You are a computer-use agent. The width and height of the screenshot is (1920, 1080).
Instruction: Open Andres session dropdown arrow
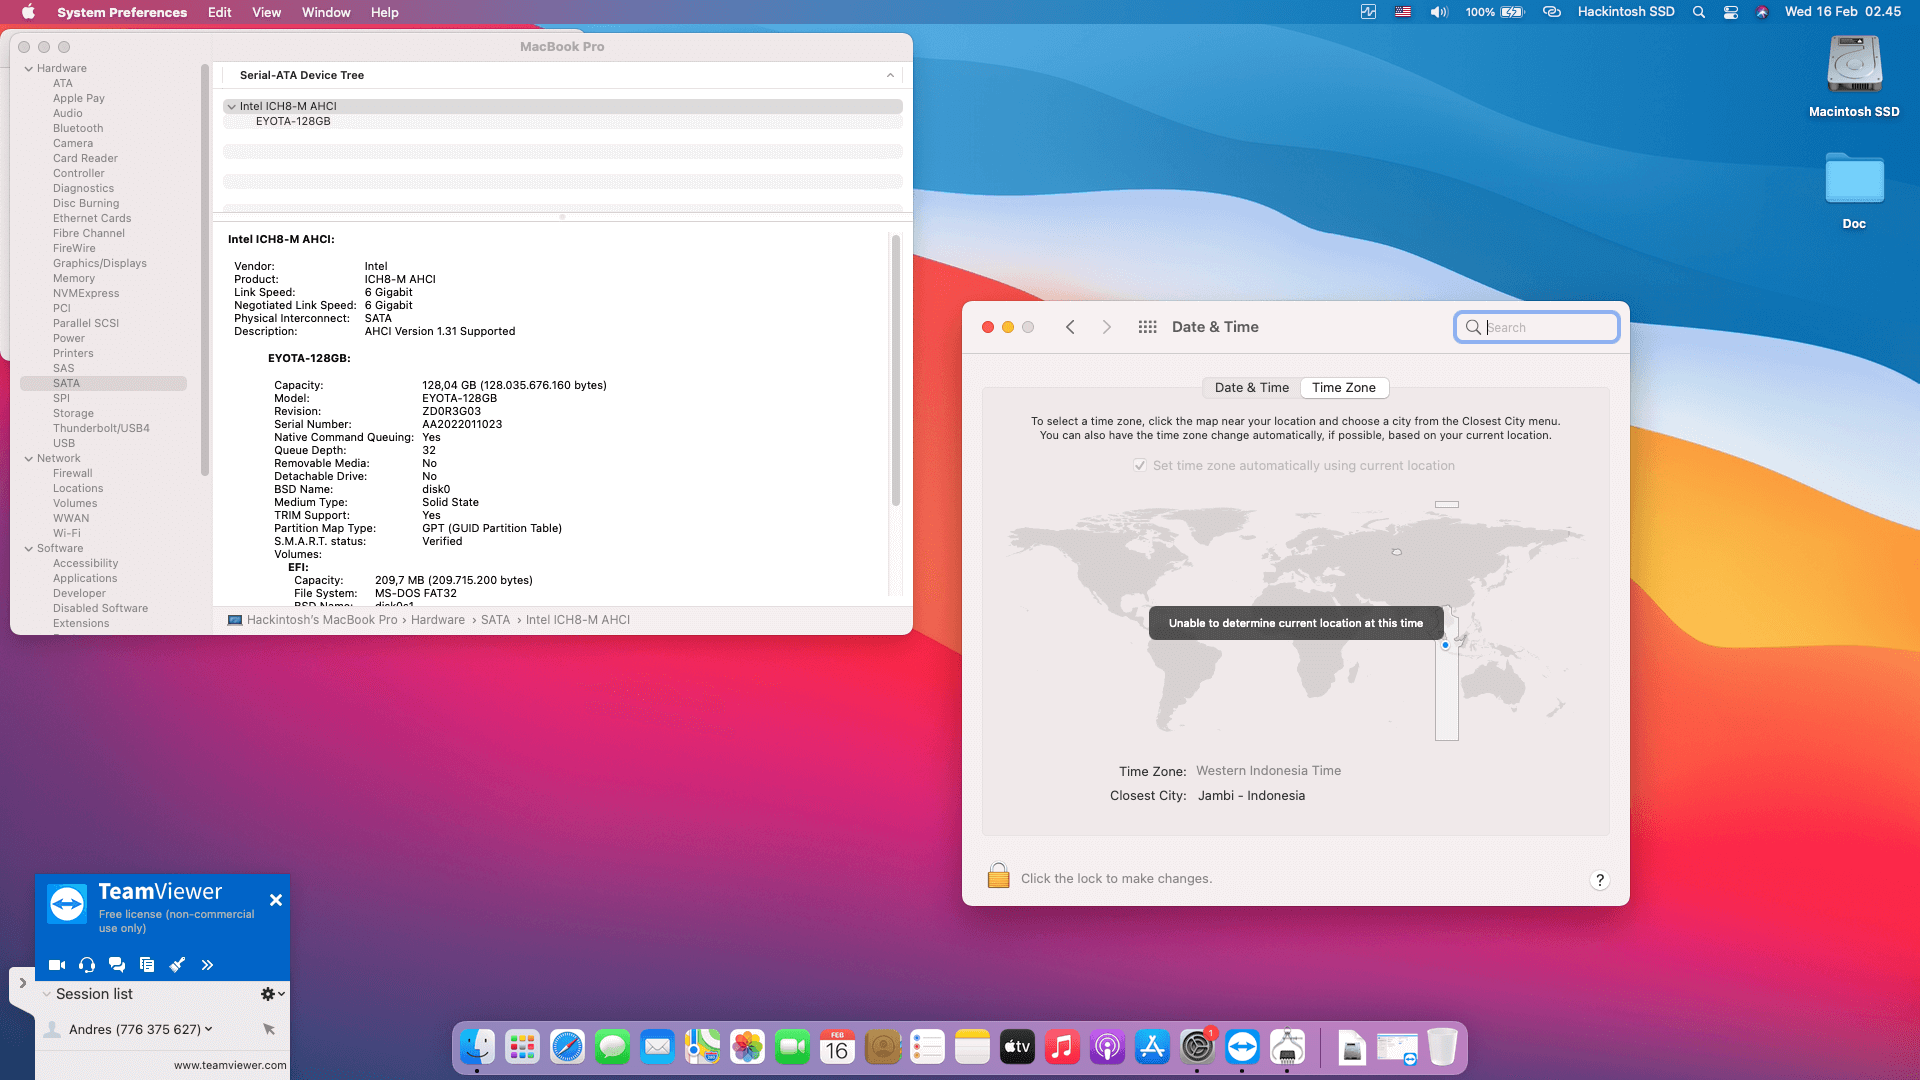pyautogui.click(x=209, y=1029)
